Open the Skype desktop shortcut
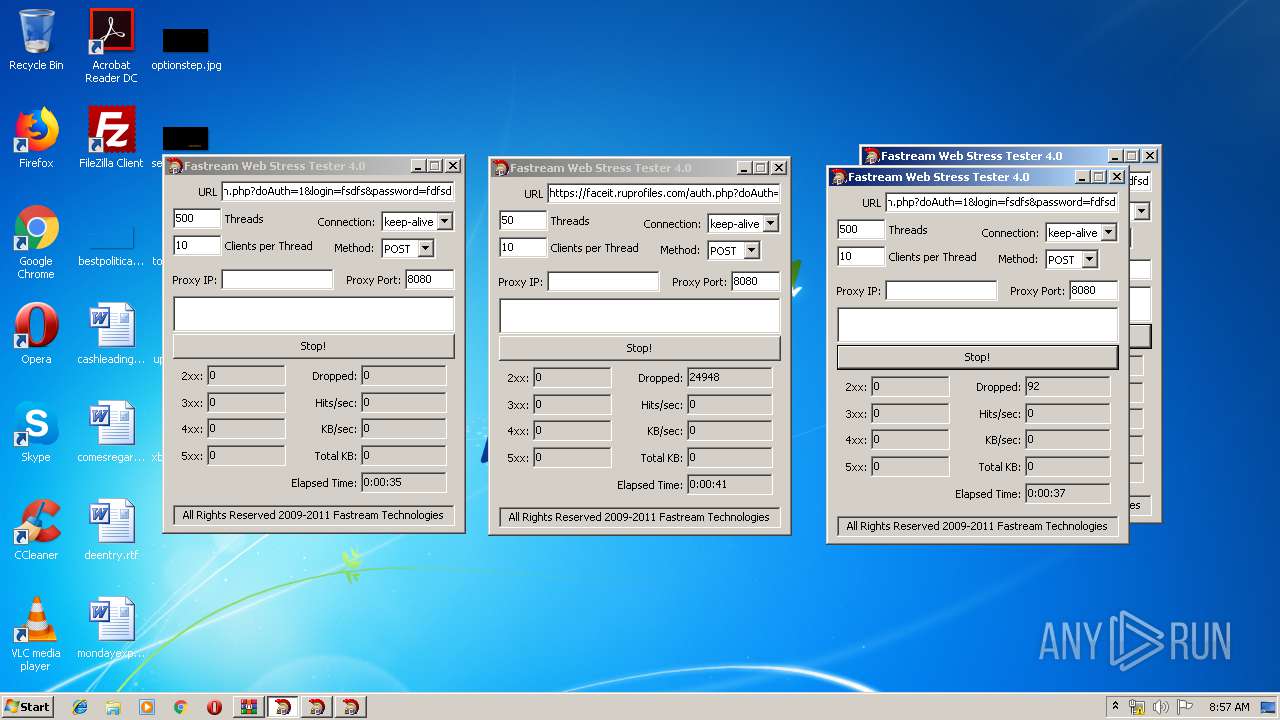This screenshot has height=720, width=1280. click(36, 432)
